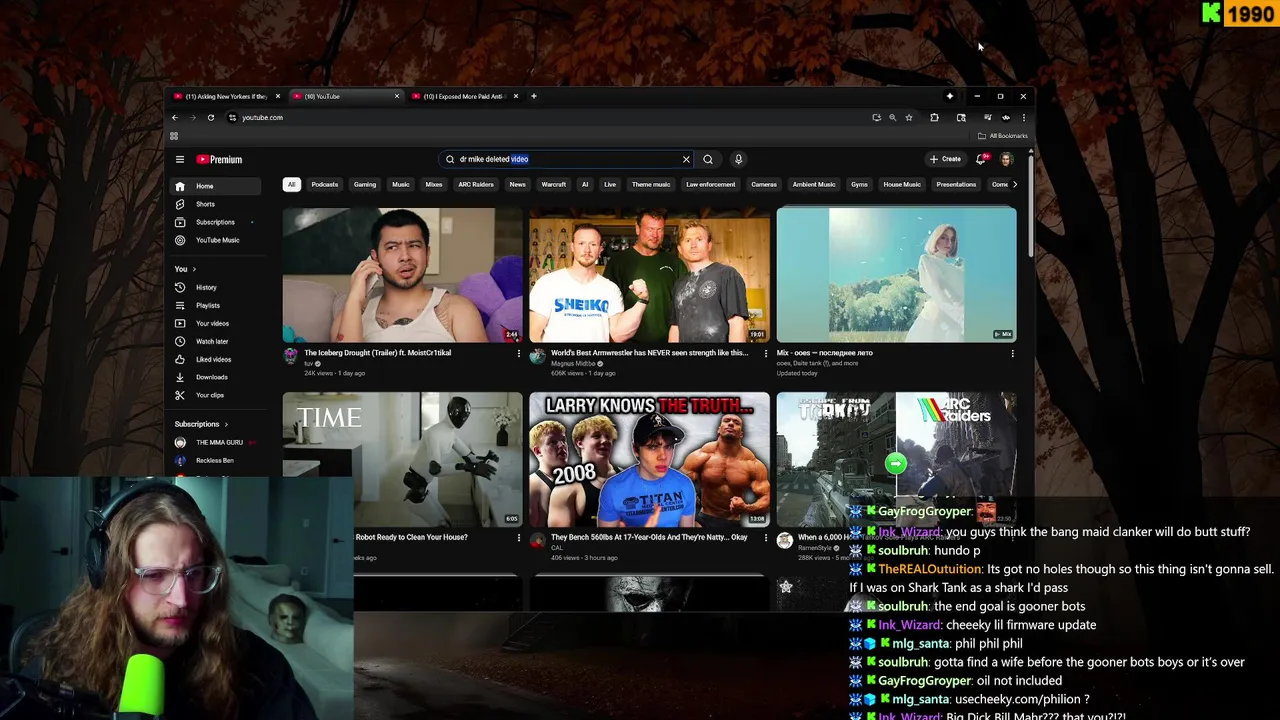Screen dimensions: 1280x720
Task: Go back in the browser
Action: coord(175,117)
